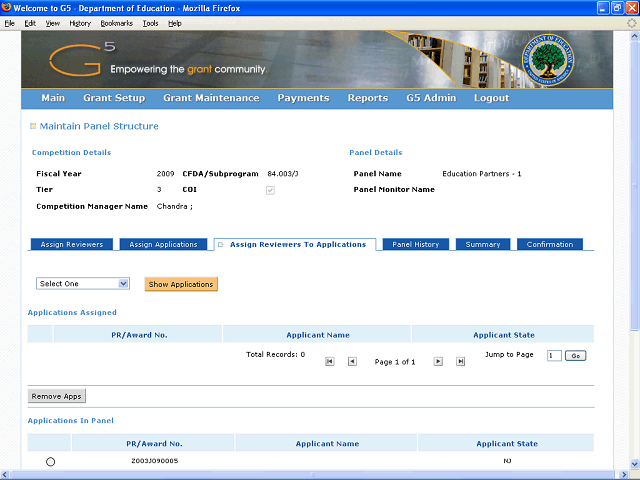Click Go button next to Jump to Page

[x=576, y=356]
